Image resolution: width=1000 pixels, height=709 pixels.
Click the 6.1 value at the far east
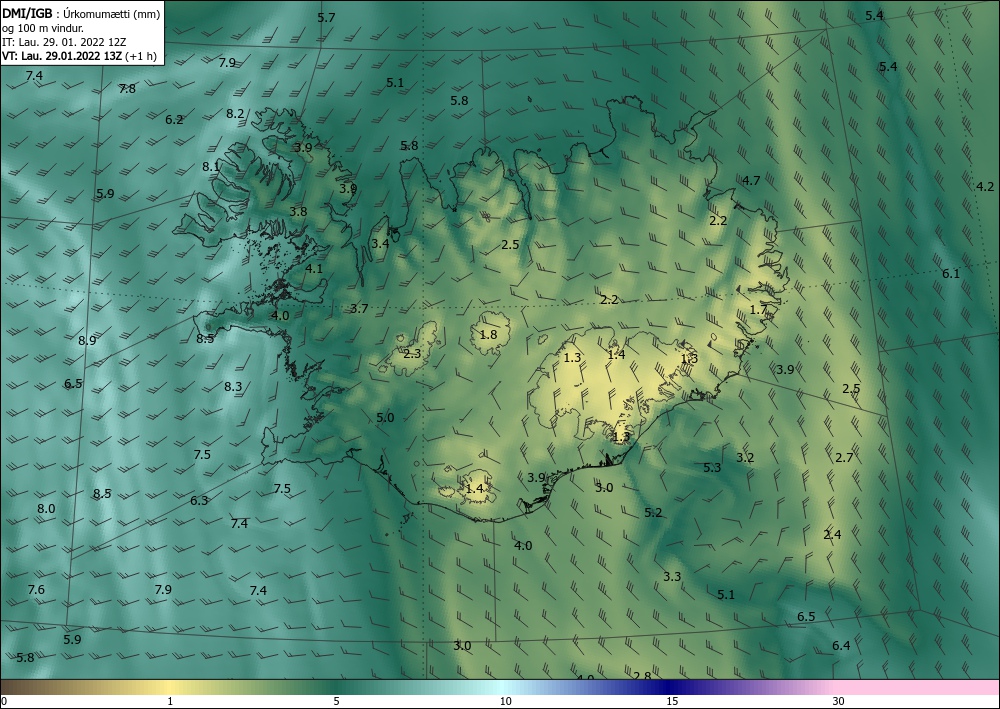coord(951,274)
